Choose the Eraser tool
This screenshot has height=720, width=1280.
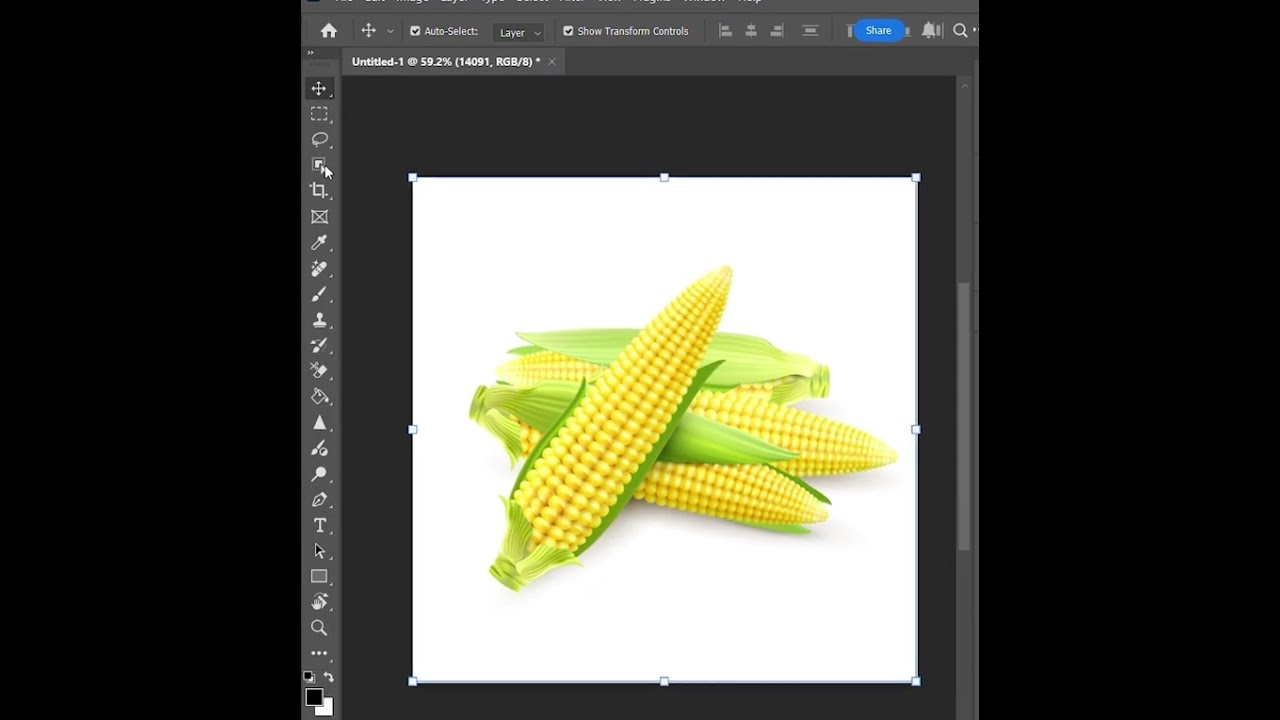pos(319,371)
